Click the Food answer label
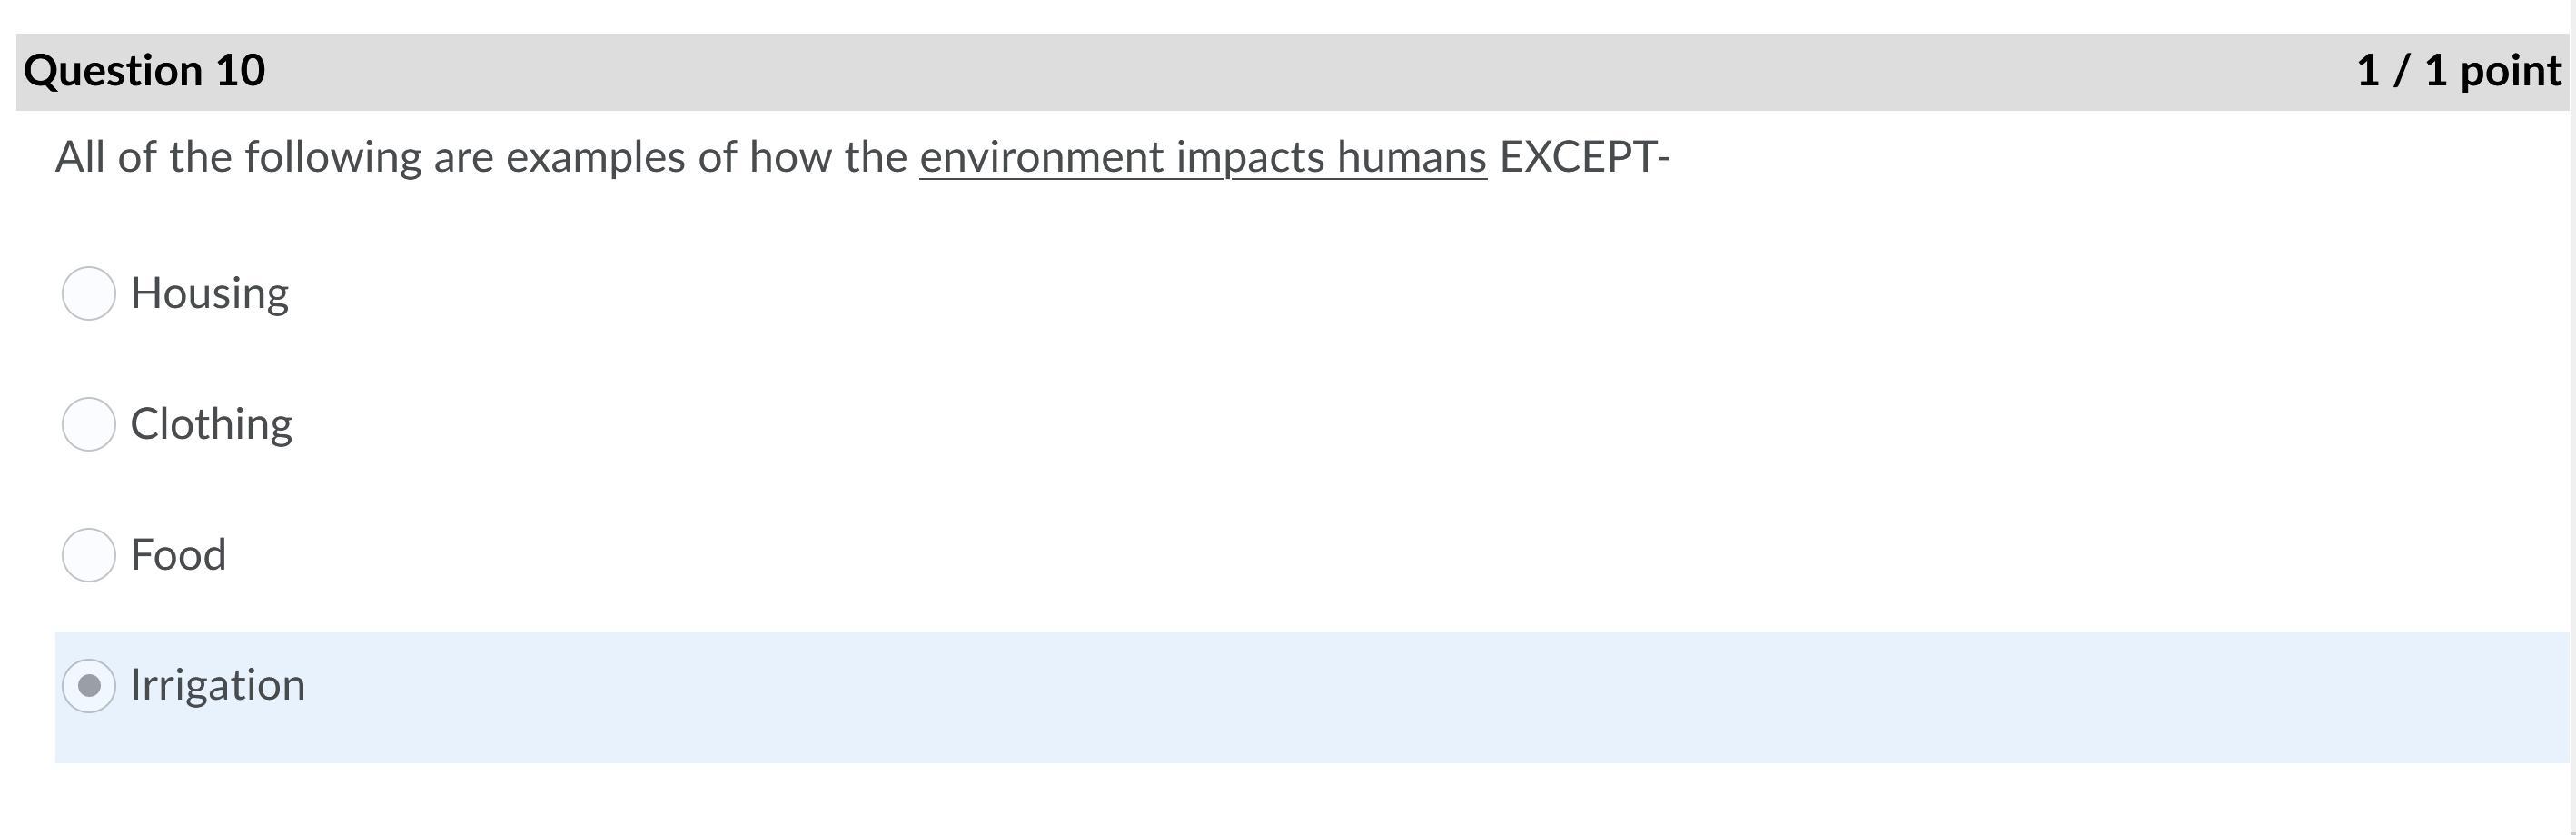 [178, 555]
